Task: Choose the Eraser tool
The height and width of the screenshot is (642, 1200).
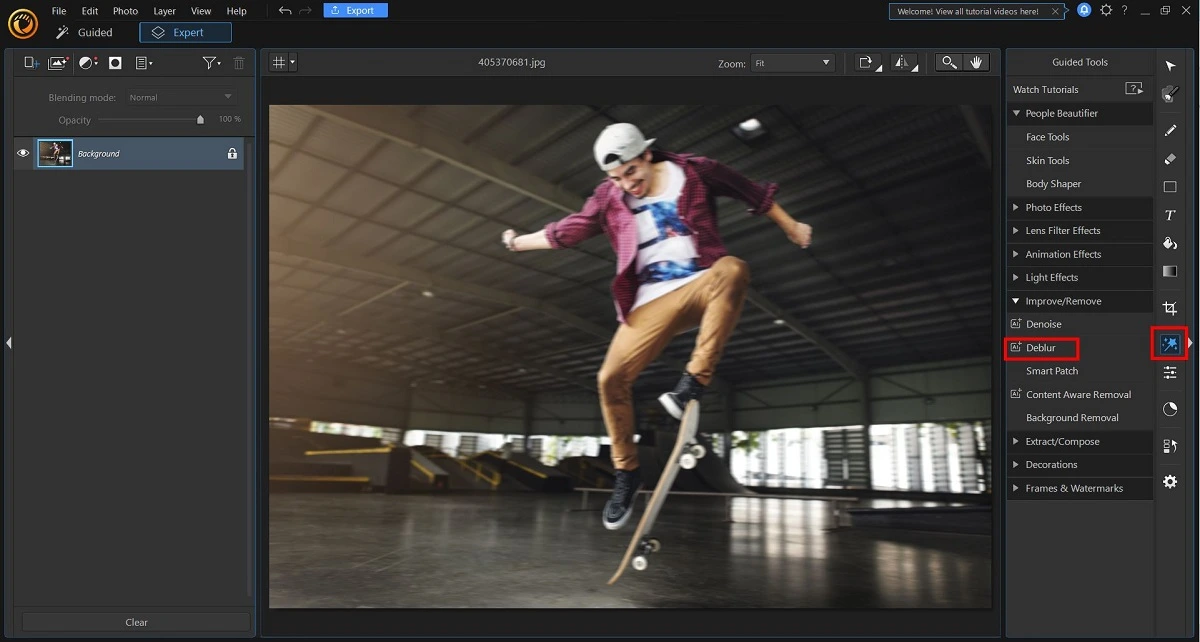Action: coord(1170,159)
